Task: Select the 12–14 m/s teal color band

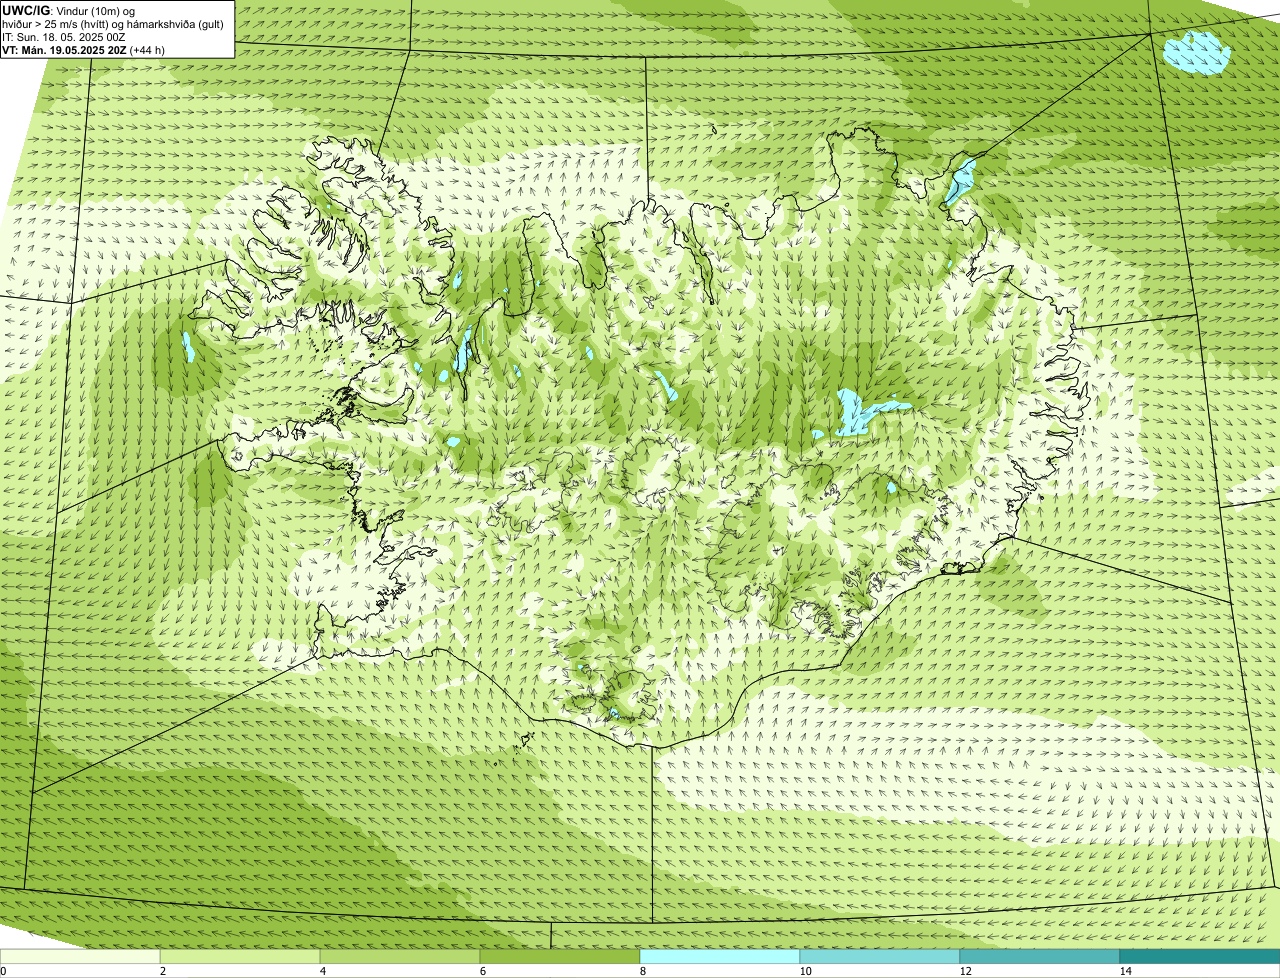Action: pos(1040,956)
